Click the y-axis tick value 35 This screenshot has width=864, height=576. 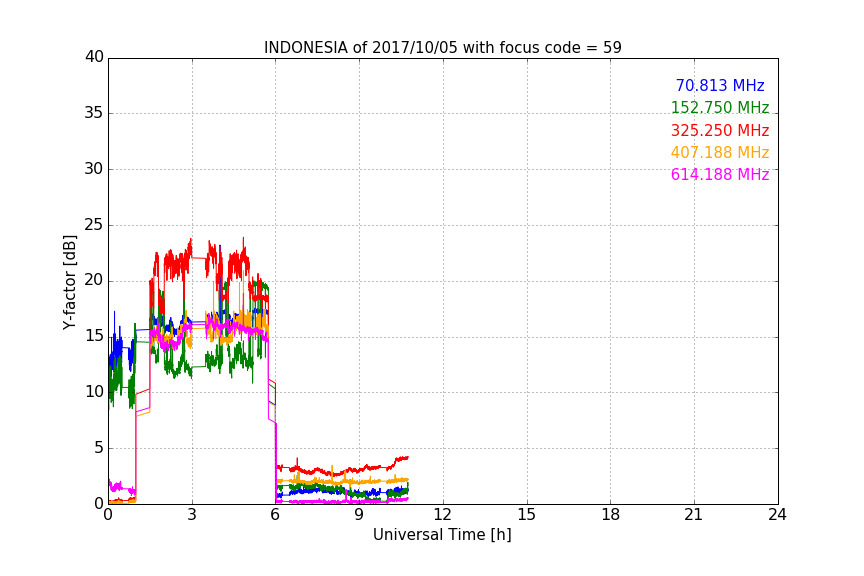click(94, 113)
